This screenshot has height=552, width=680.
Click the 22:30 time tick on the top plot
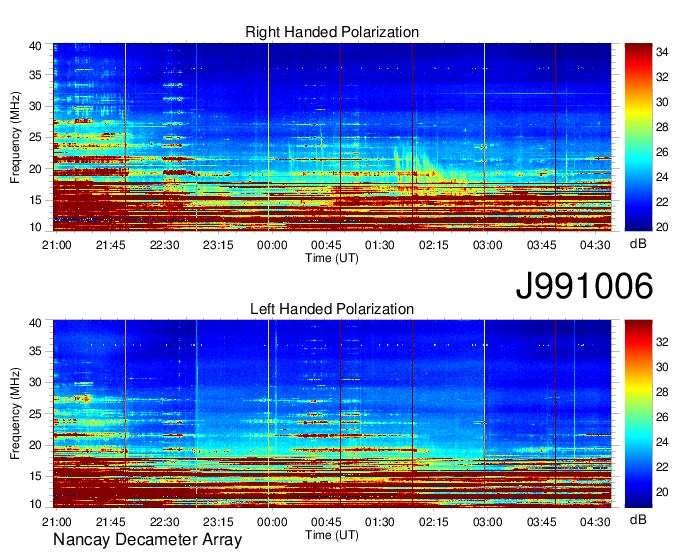[x=164, y=245]
